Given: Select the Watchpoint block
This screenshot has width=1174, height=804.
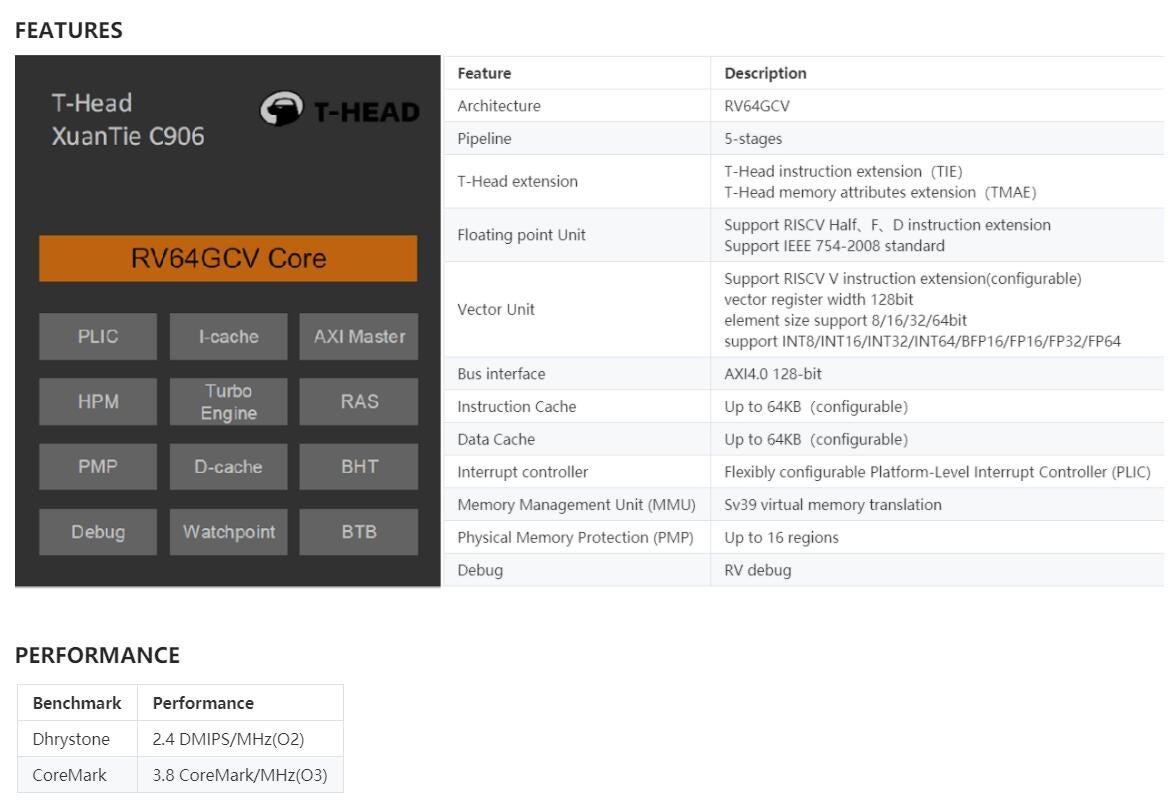Looking at the screenshot, I should pyautogui.click(x=228, y=532).
